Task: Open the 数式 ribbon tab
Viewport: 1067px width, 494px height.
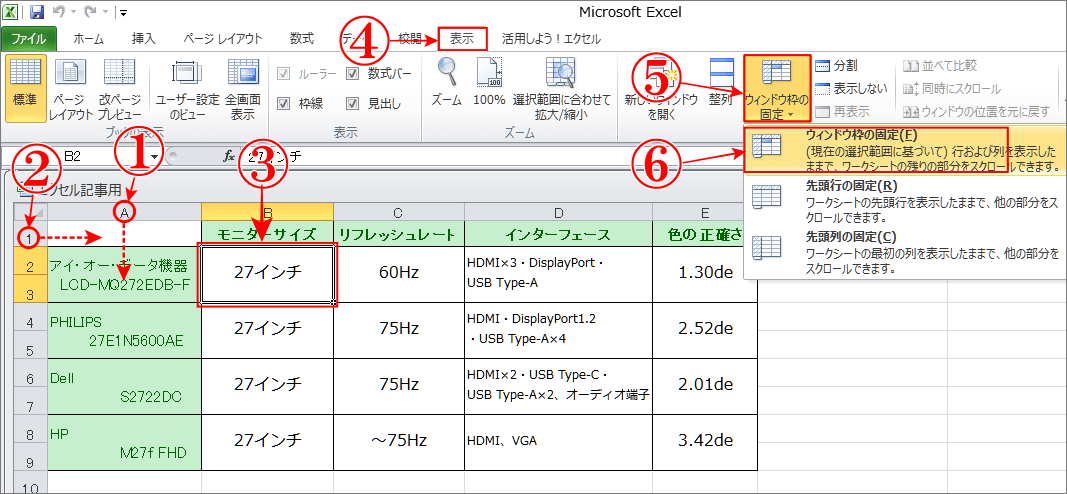Action: [x=301, y=39]
